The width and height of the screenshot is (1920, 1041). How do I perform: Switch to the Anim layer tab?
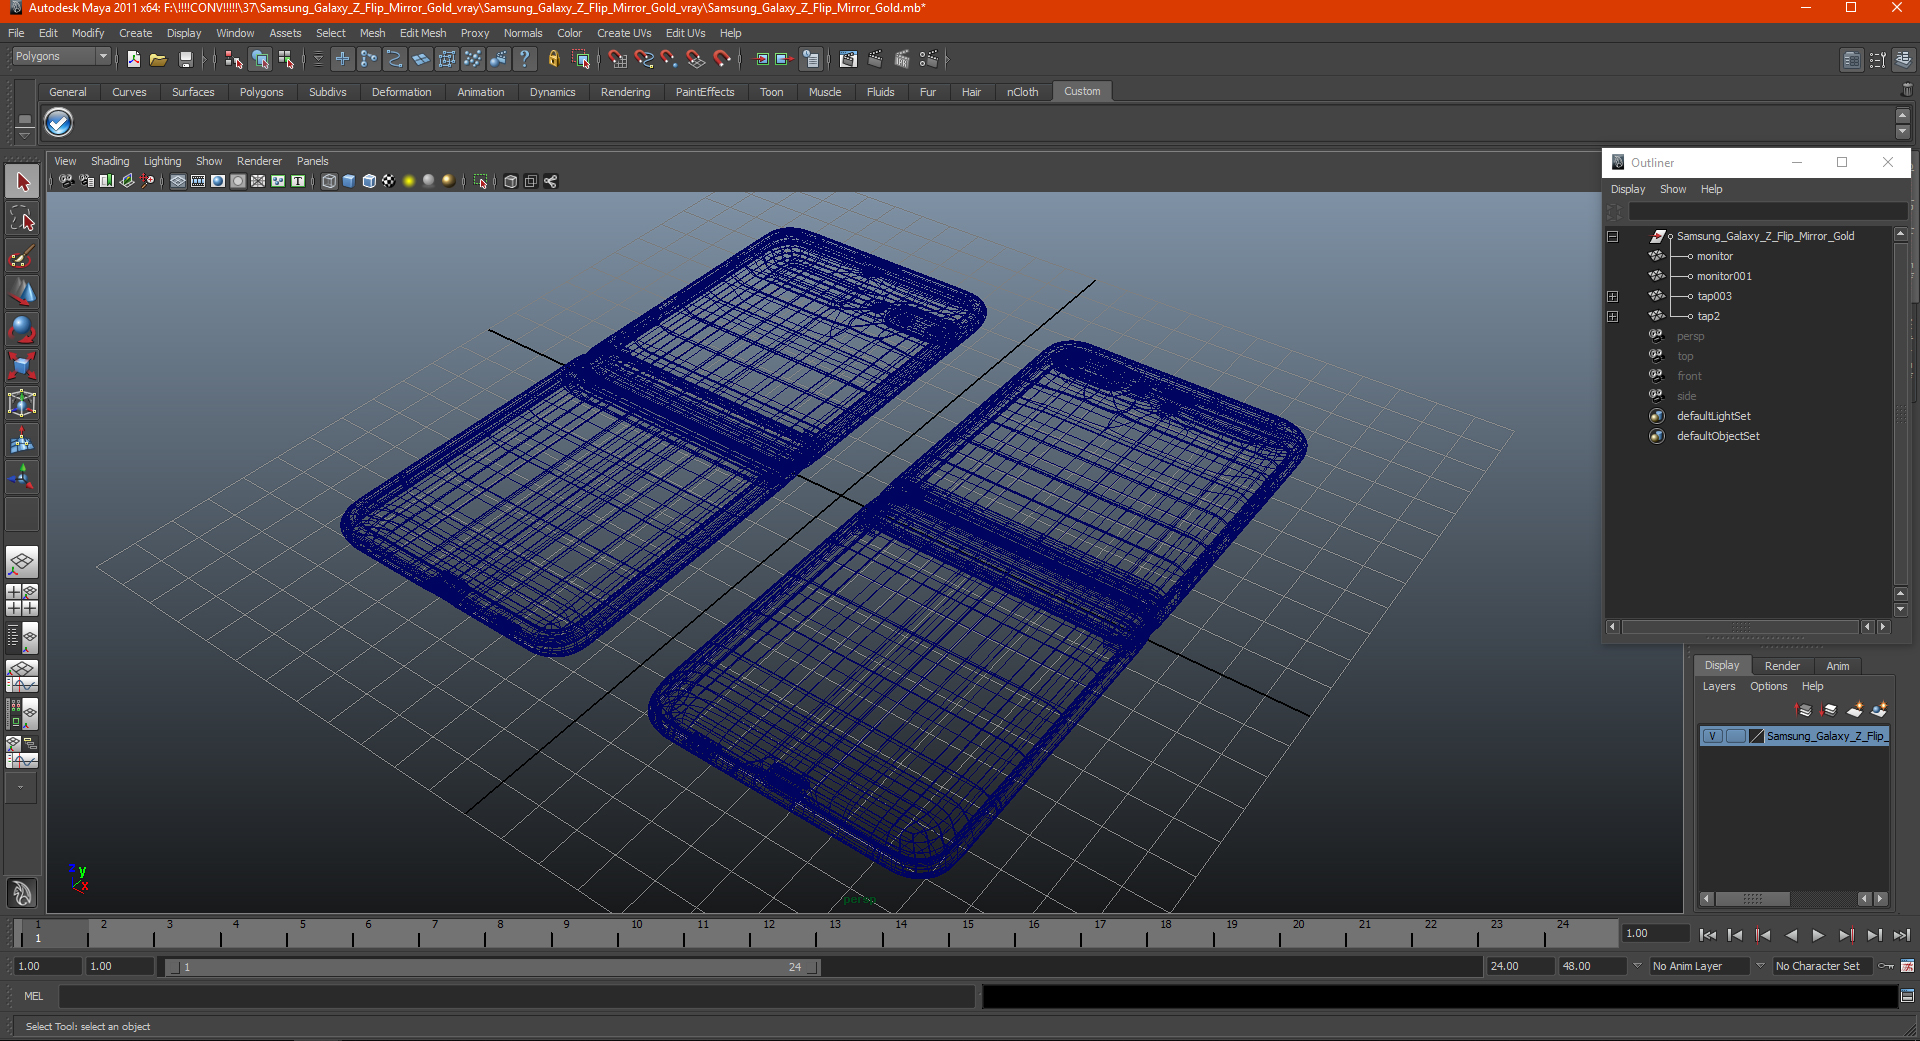pyautogui.click(x=1838, y=666)
